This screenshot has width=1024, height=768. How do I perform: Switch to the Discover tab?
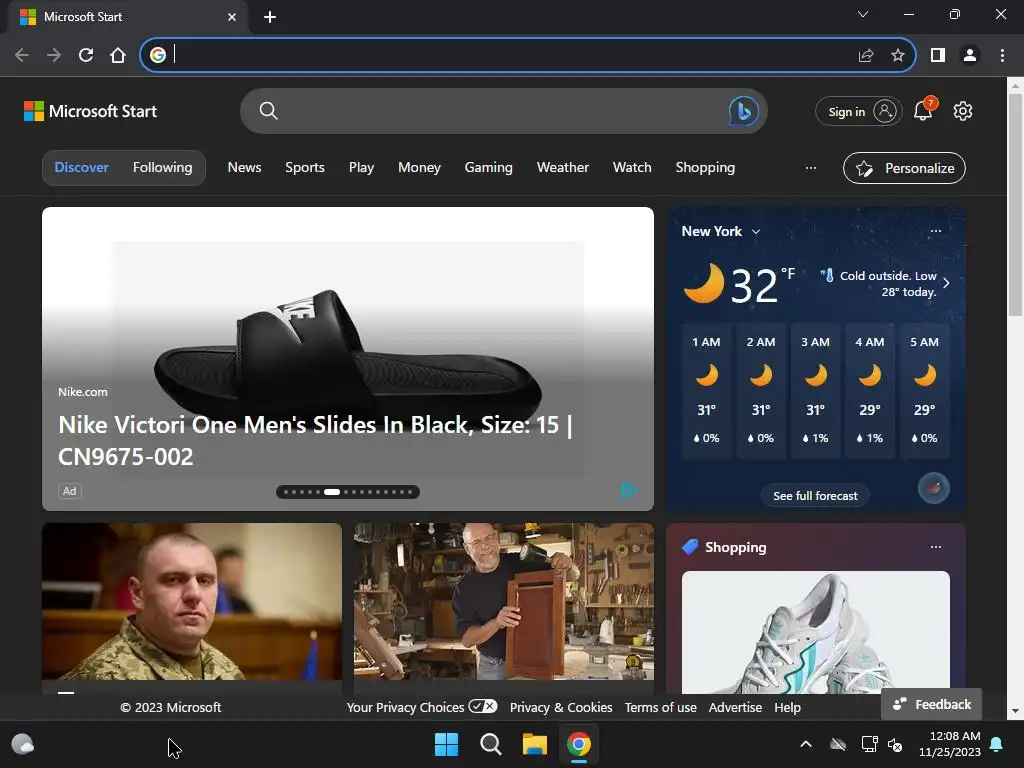(x=82, y=168)
